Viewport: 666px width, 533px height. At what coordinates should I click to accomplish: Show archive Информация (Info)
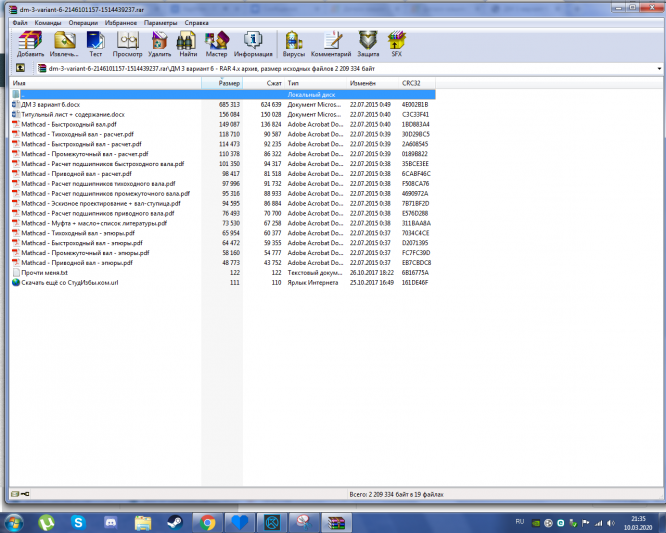click(x=253, y=43)
